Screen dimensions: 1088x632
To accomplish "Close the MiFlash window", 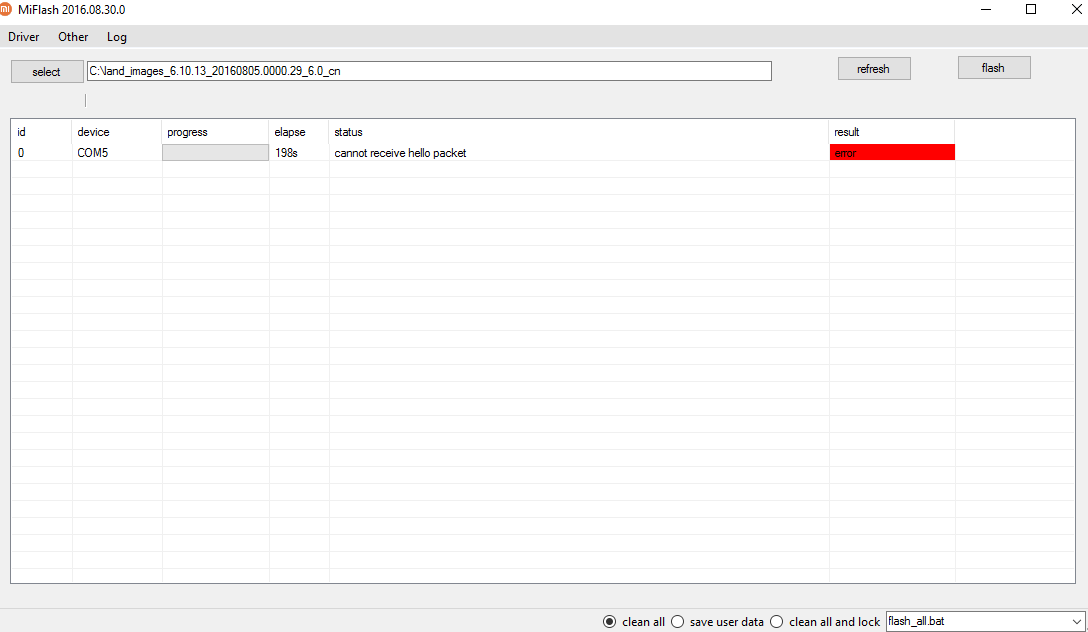I will pyautogui.click(x=1076, y=9).
